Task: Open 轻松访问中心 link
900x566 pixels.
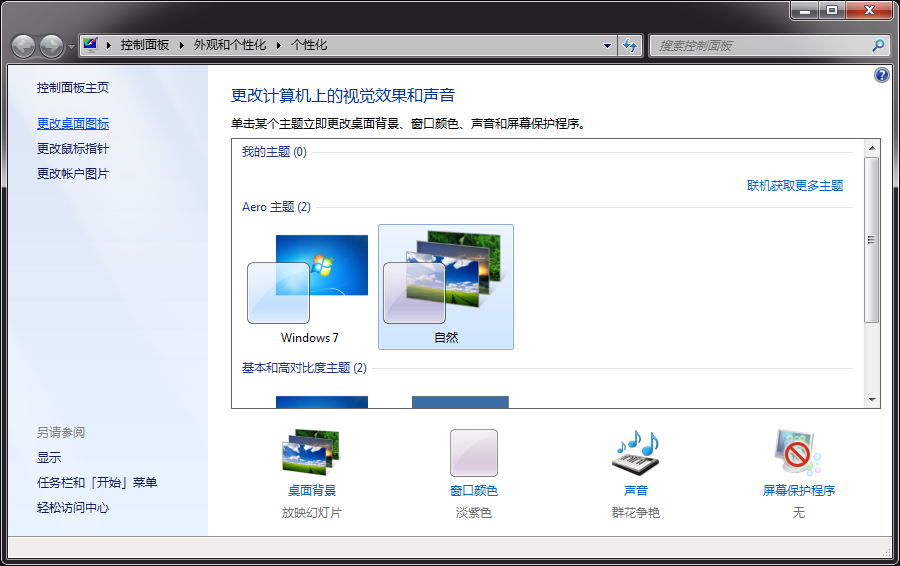Action: click(x=73, y=507)
